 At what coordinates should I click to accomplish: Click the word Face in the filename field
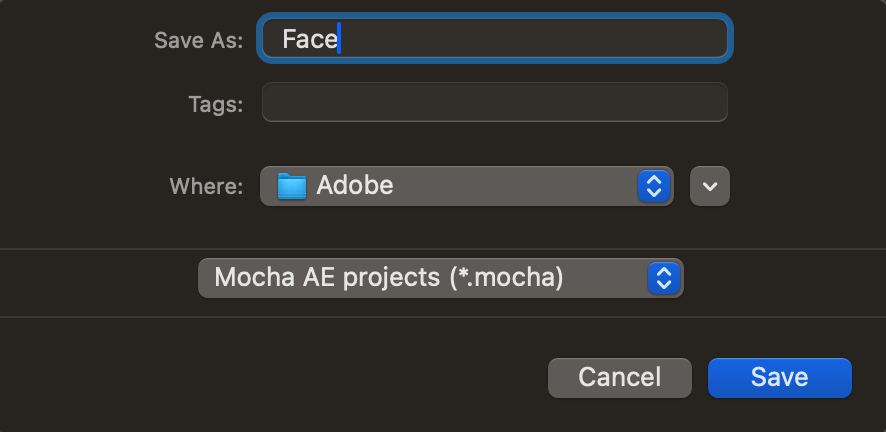click(310, 39)
